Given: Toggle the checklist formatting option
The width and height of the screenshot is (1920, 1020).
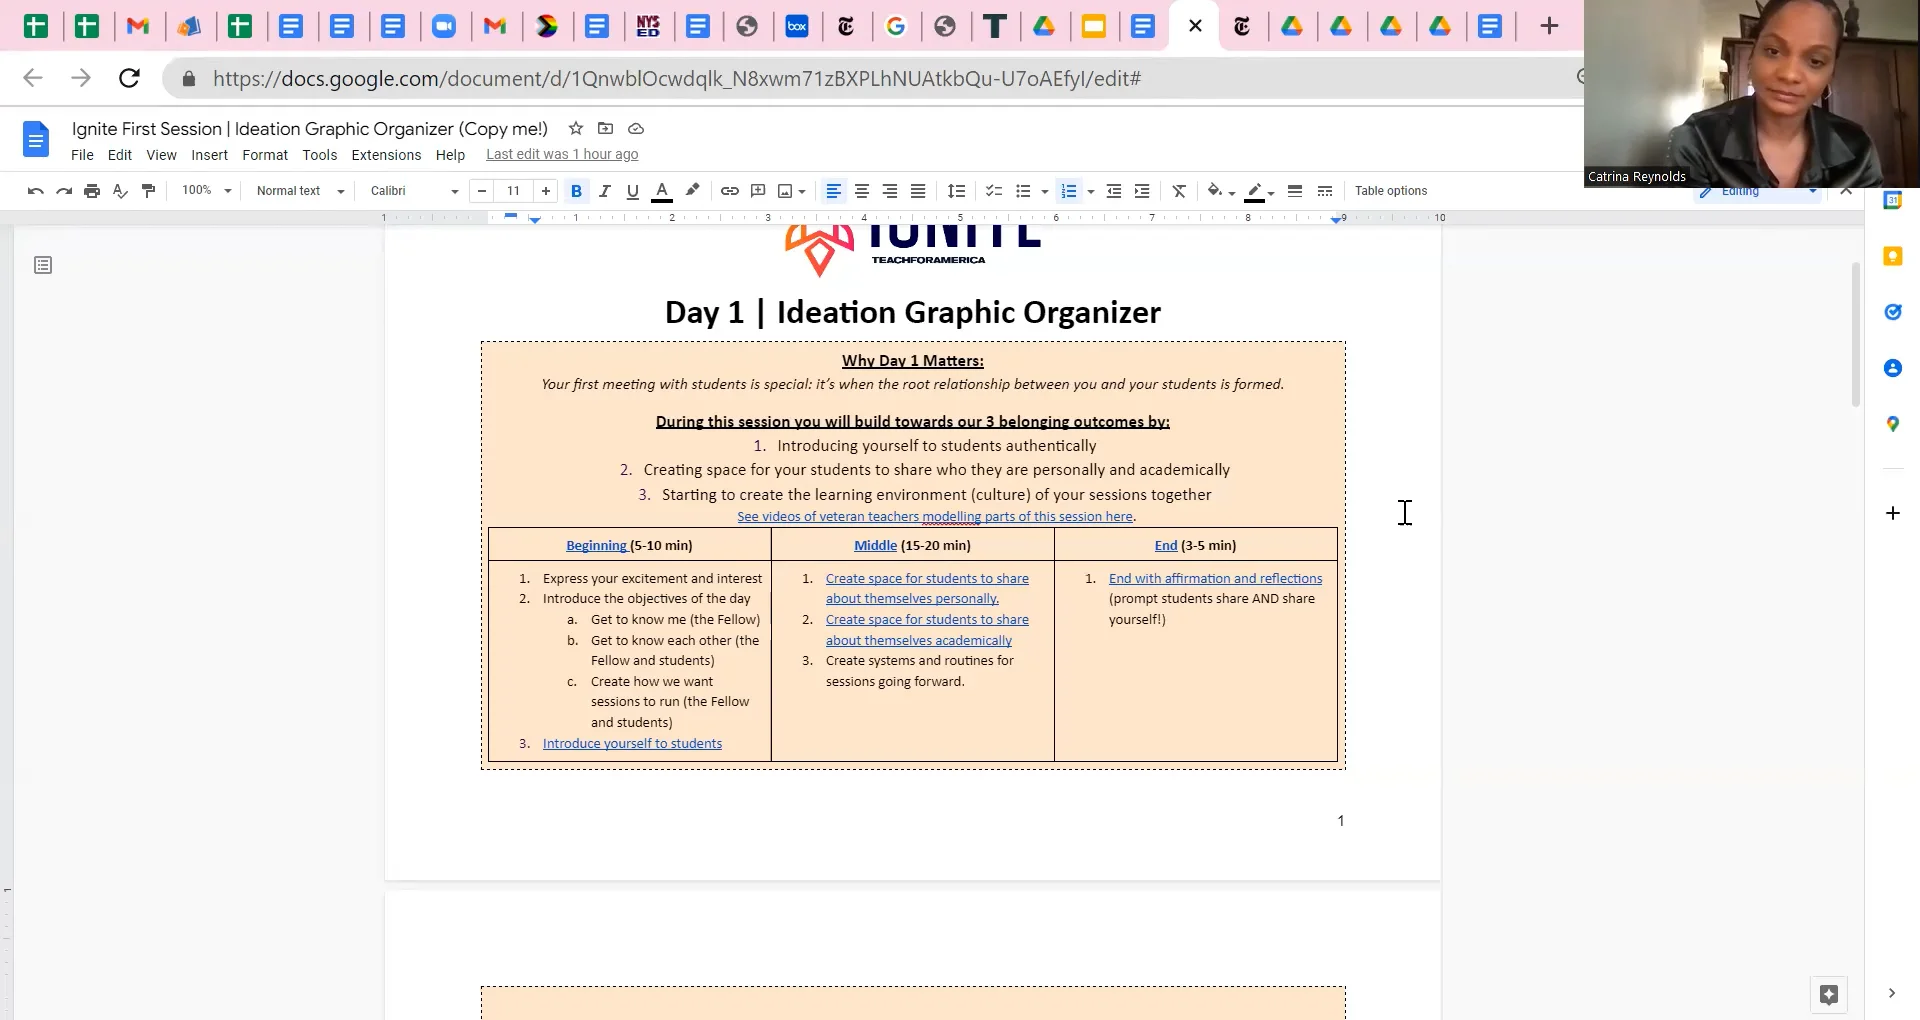Looking at the screenshot, I should pyautogui.click(x=993, y=191).
